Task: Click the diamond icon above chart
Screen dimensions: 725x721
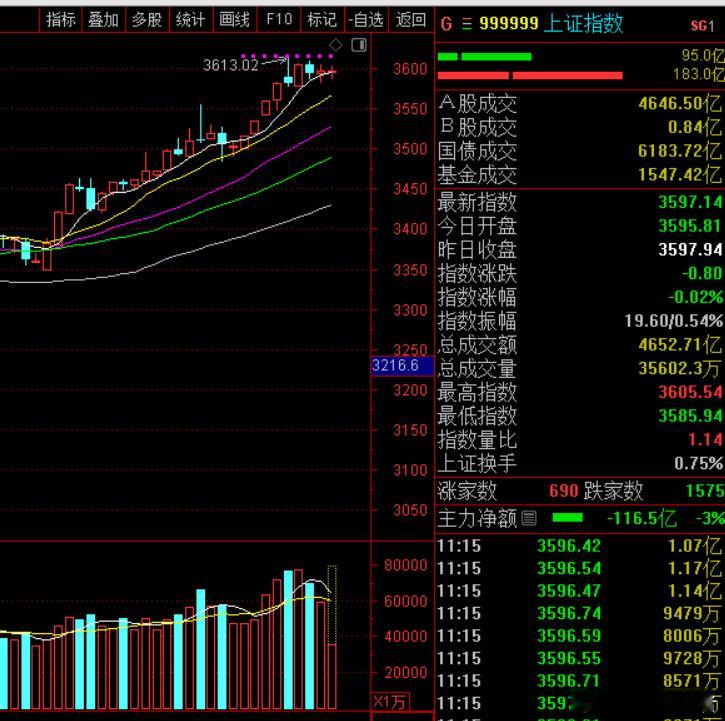Action: [336, 45]
